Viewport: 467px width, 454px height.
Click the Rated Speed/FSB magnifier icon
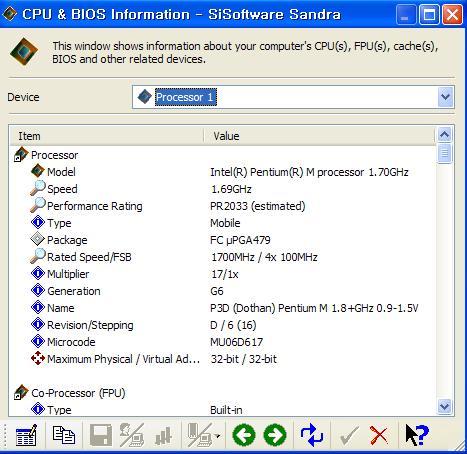click(37, 256)
